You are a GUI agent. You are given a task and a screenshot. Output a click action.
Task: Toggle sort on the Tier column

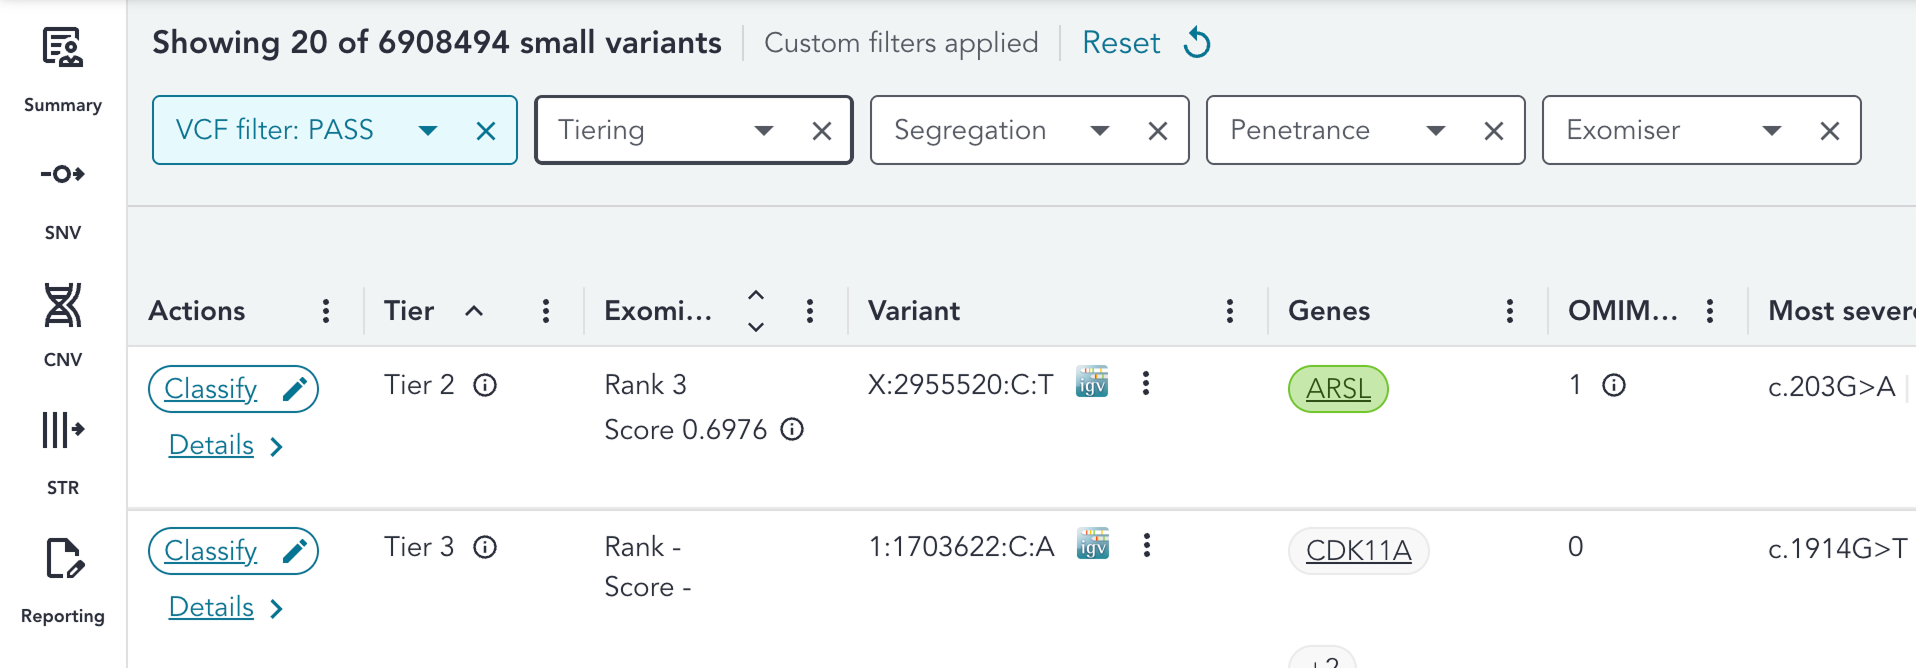click(x=474, y=311)
